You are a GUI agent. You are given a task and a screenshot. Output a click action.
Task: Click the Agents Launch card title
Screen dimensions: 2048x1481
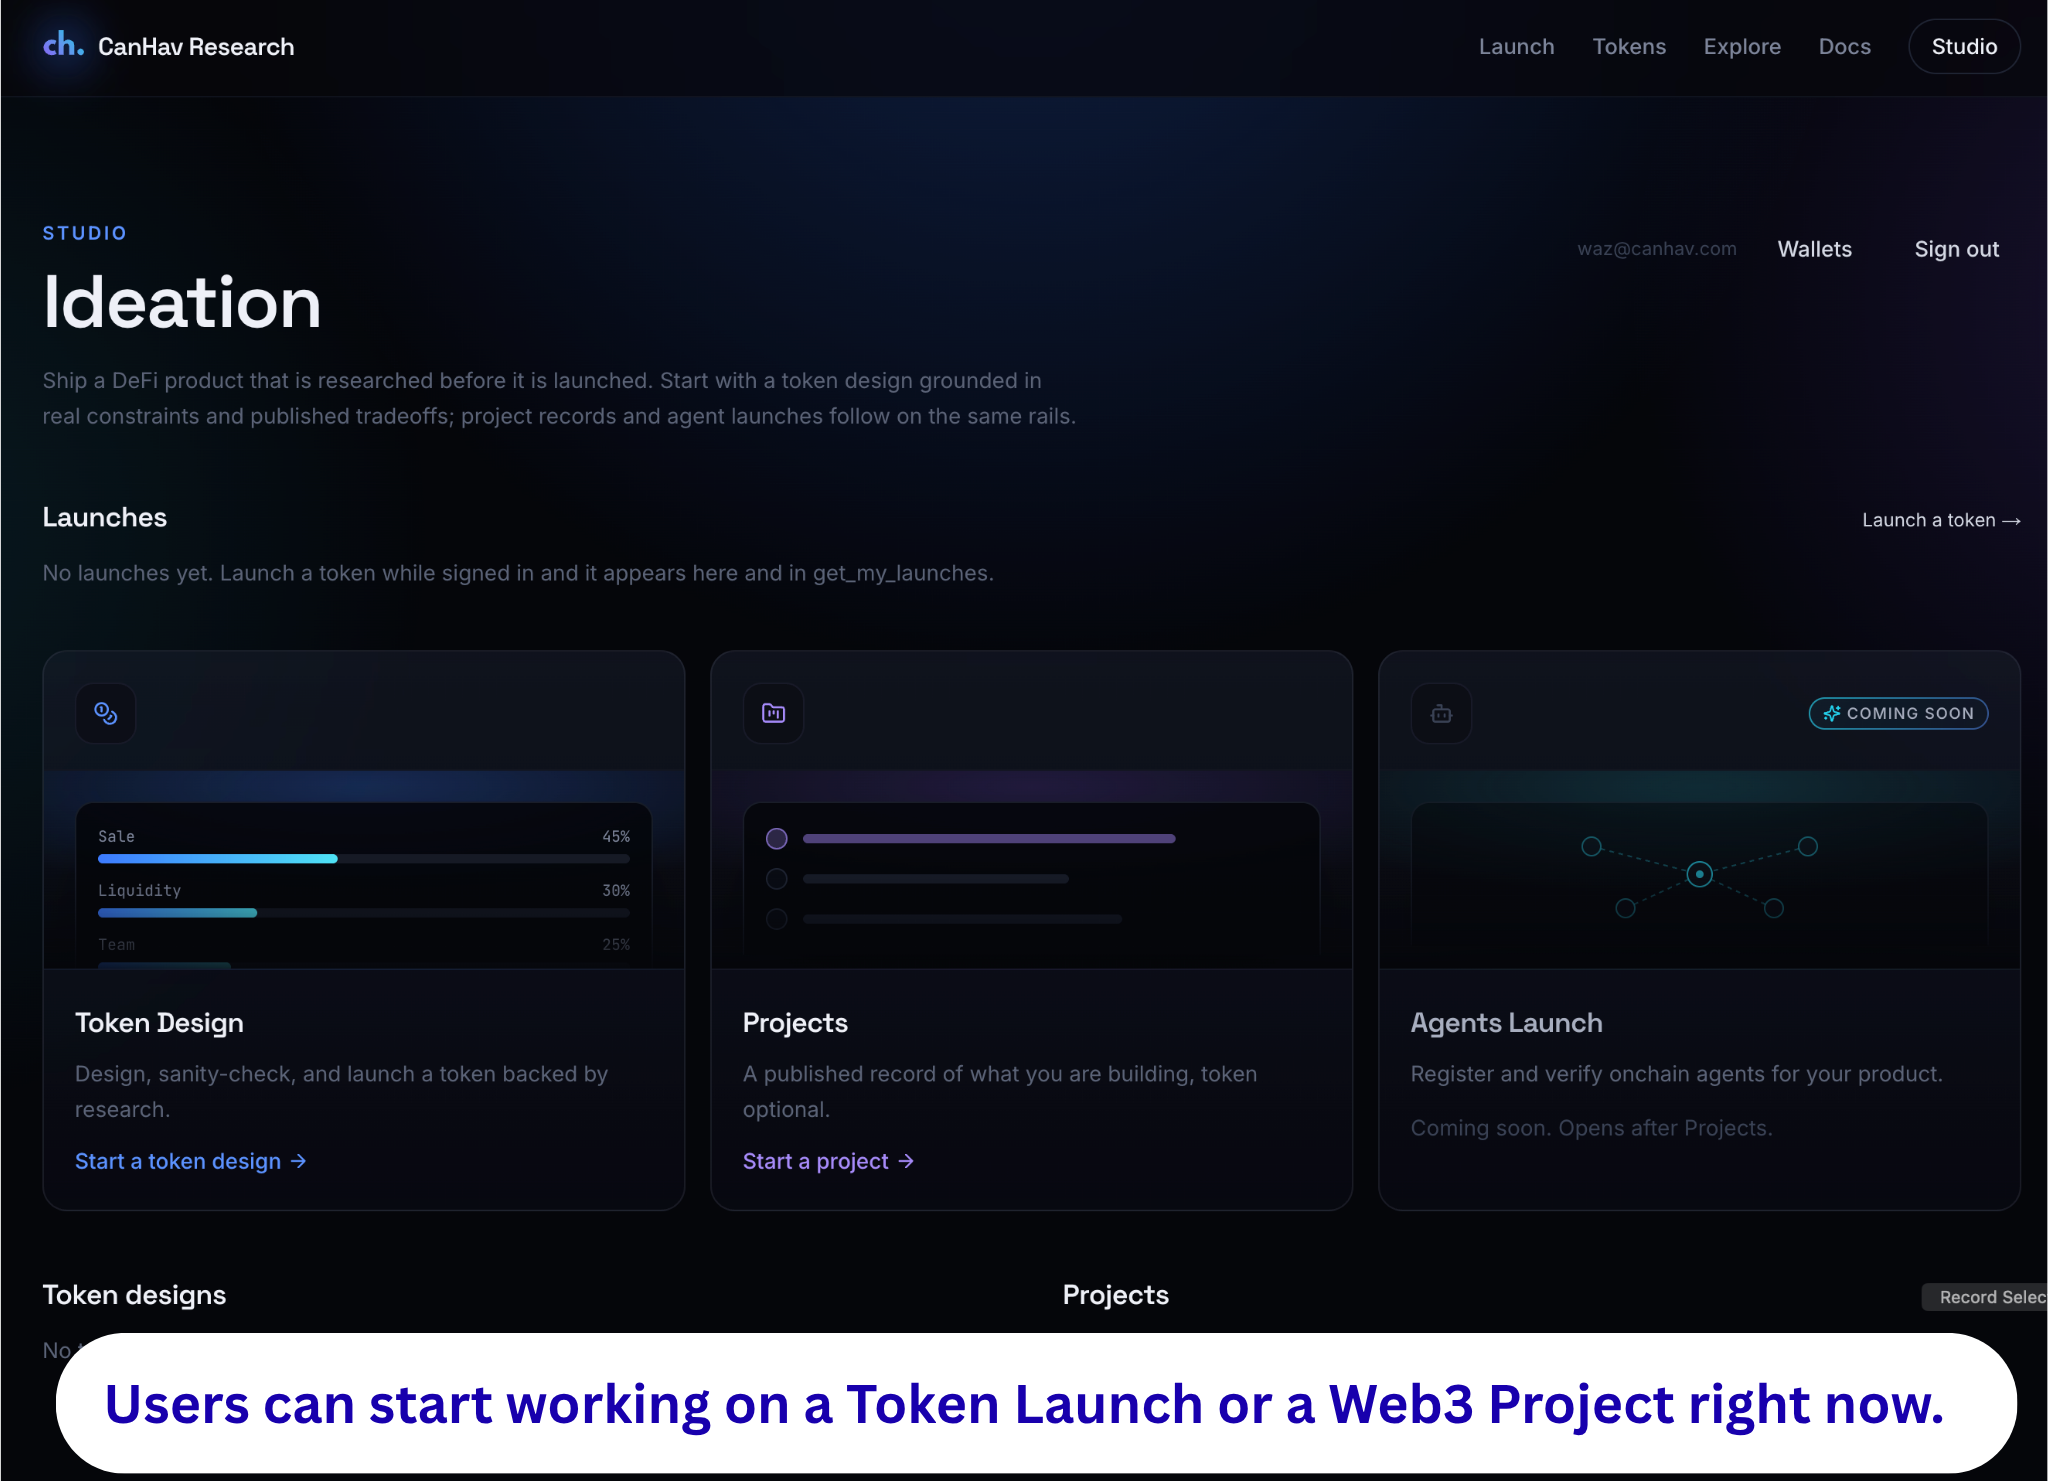pyautogui.click(x=1506, y=1022)
